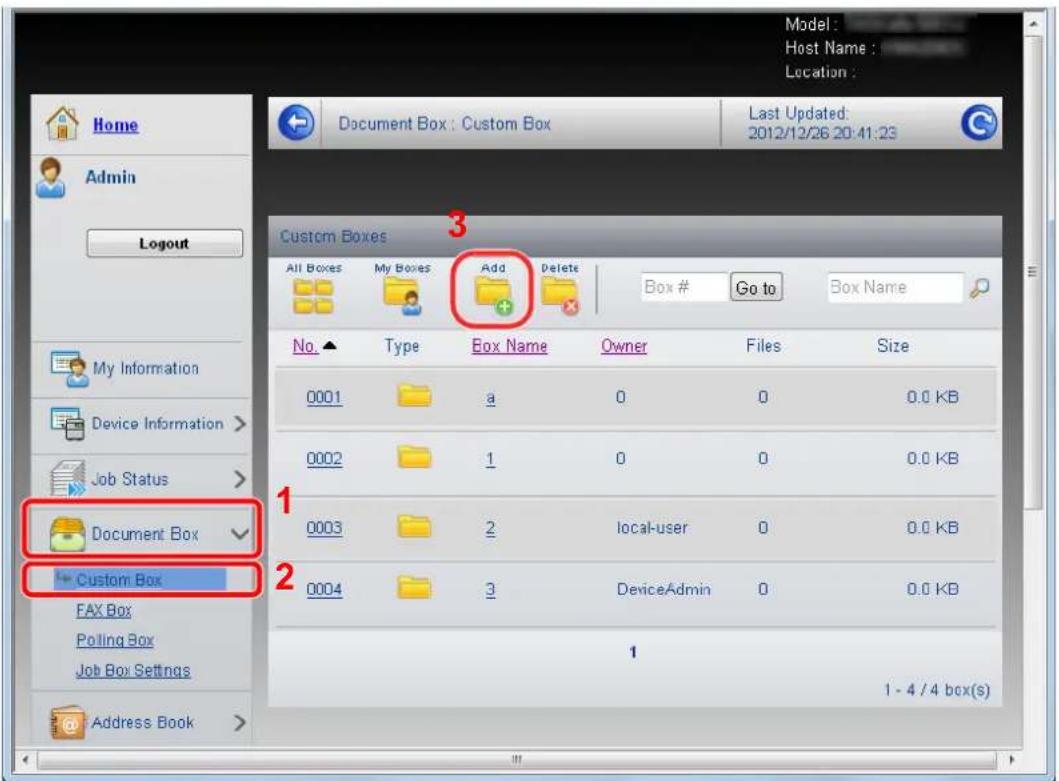Image resolution: width=1059 pixels, height=781 pixels.
Task: Click the Device Information icon
Action: (x=68, y=424)
